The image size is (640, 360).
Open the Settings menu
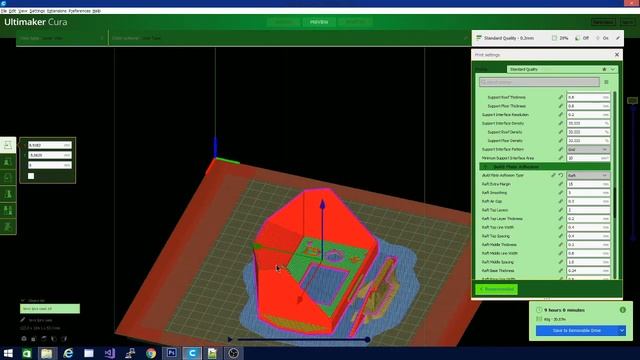coord(37,11)
